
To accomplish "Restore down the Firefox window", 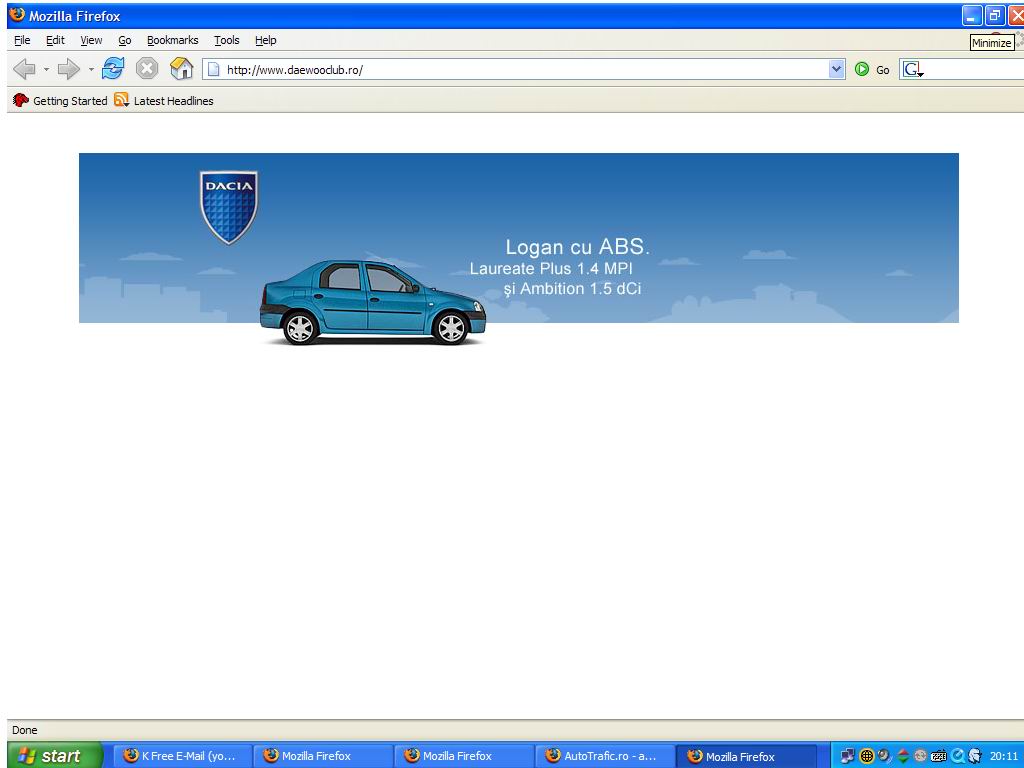I will pos(995,16).
